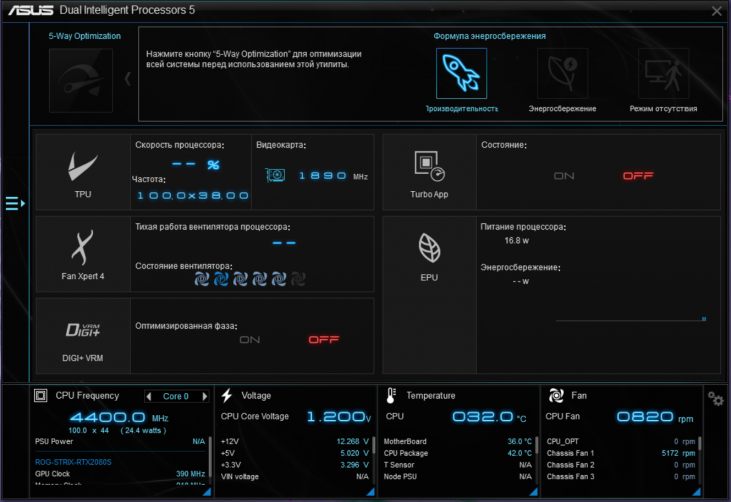This screenshot has width=731, height=502.
Task: Click the +12V voltage row
Action: 295,441
